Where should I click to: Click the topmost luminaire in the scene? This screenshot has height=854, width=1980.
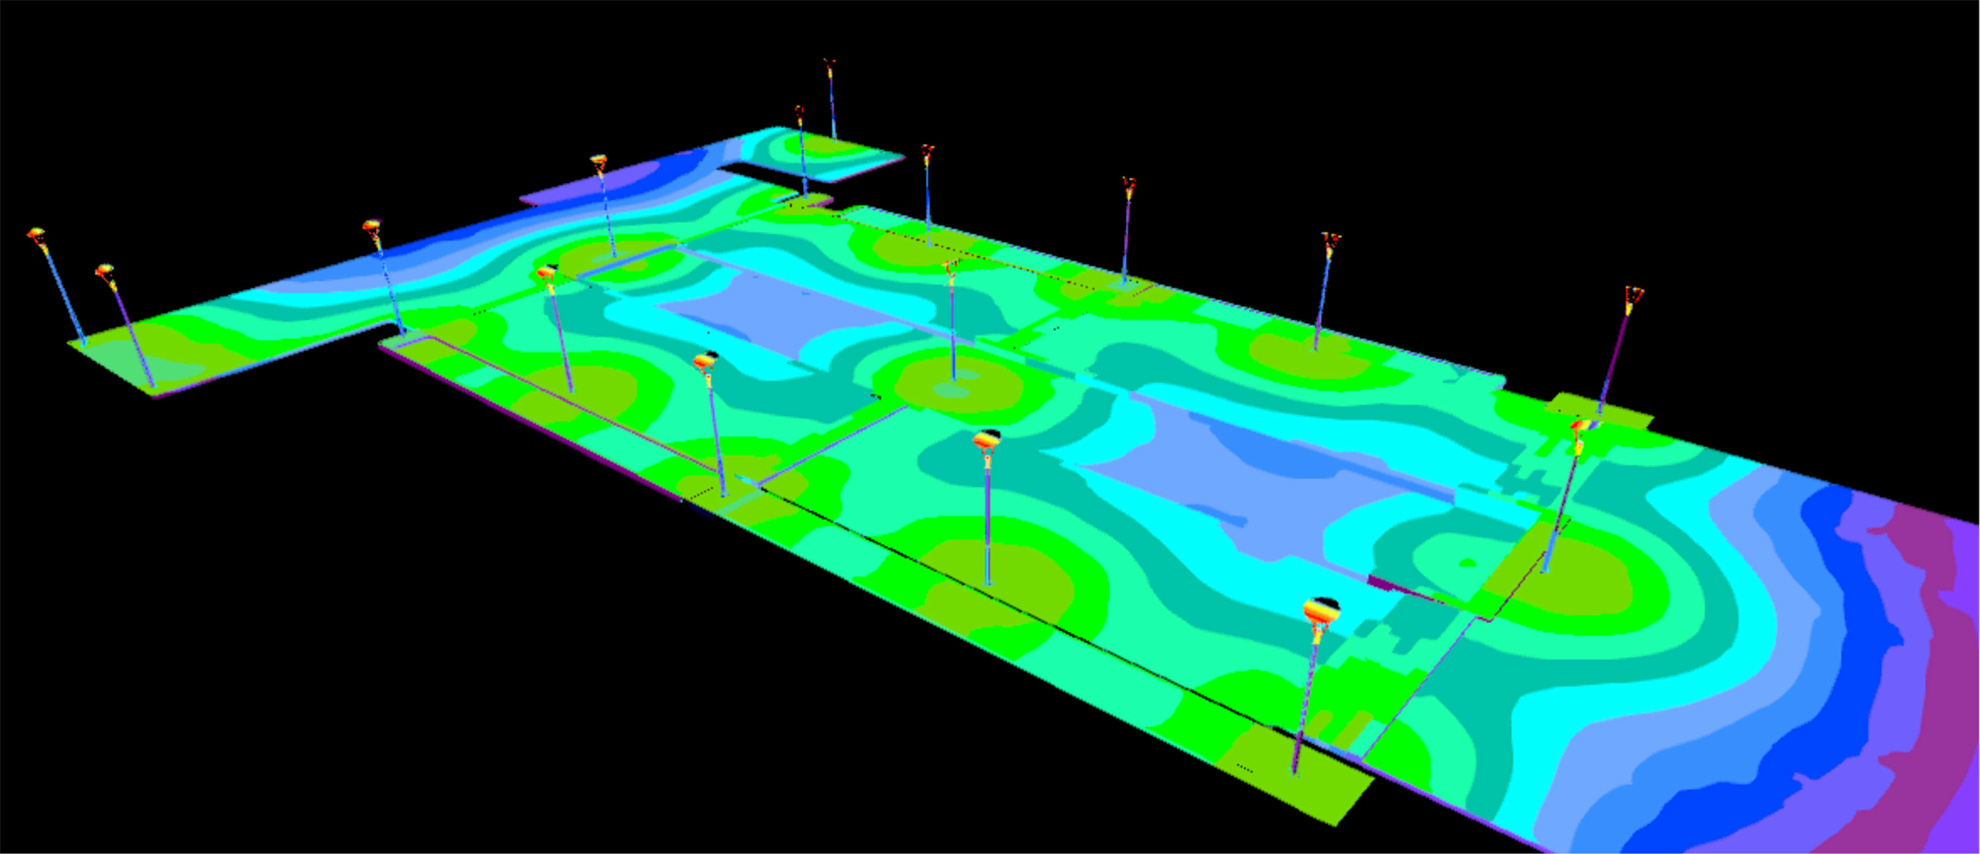829,66
